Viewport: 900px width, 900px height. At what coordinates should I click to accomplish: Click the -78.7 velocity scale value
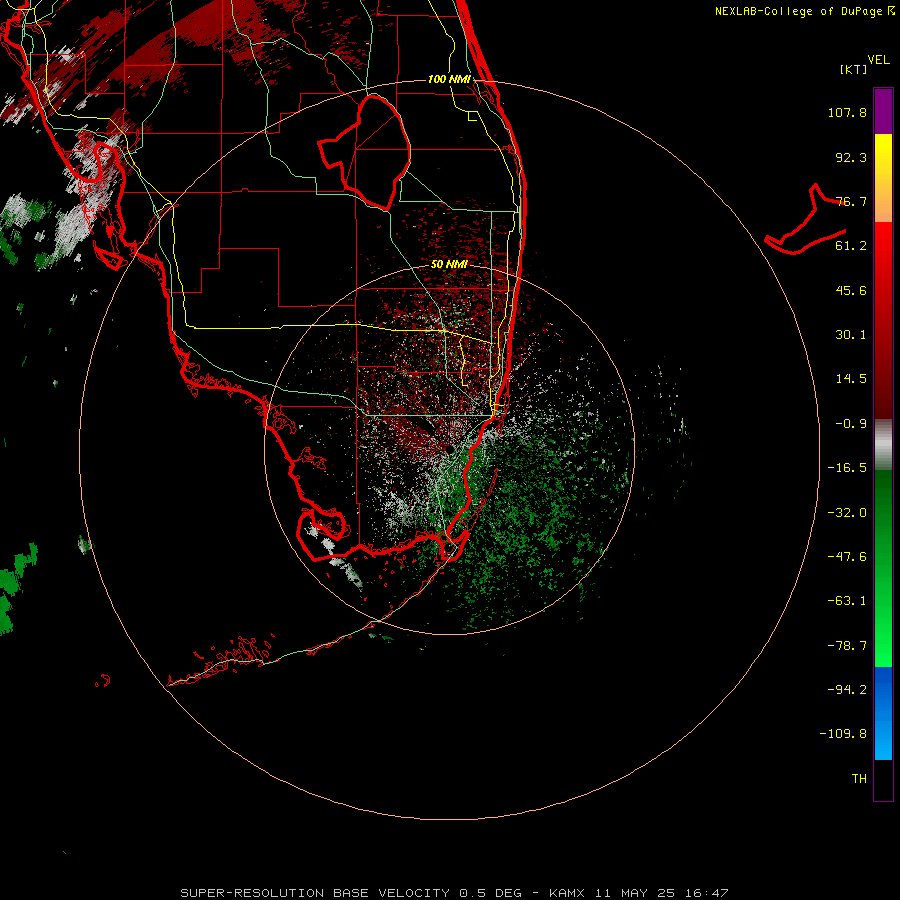(x=847, y=646)
